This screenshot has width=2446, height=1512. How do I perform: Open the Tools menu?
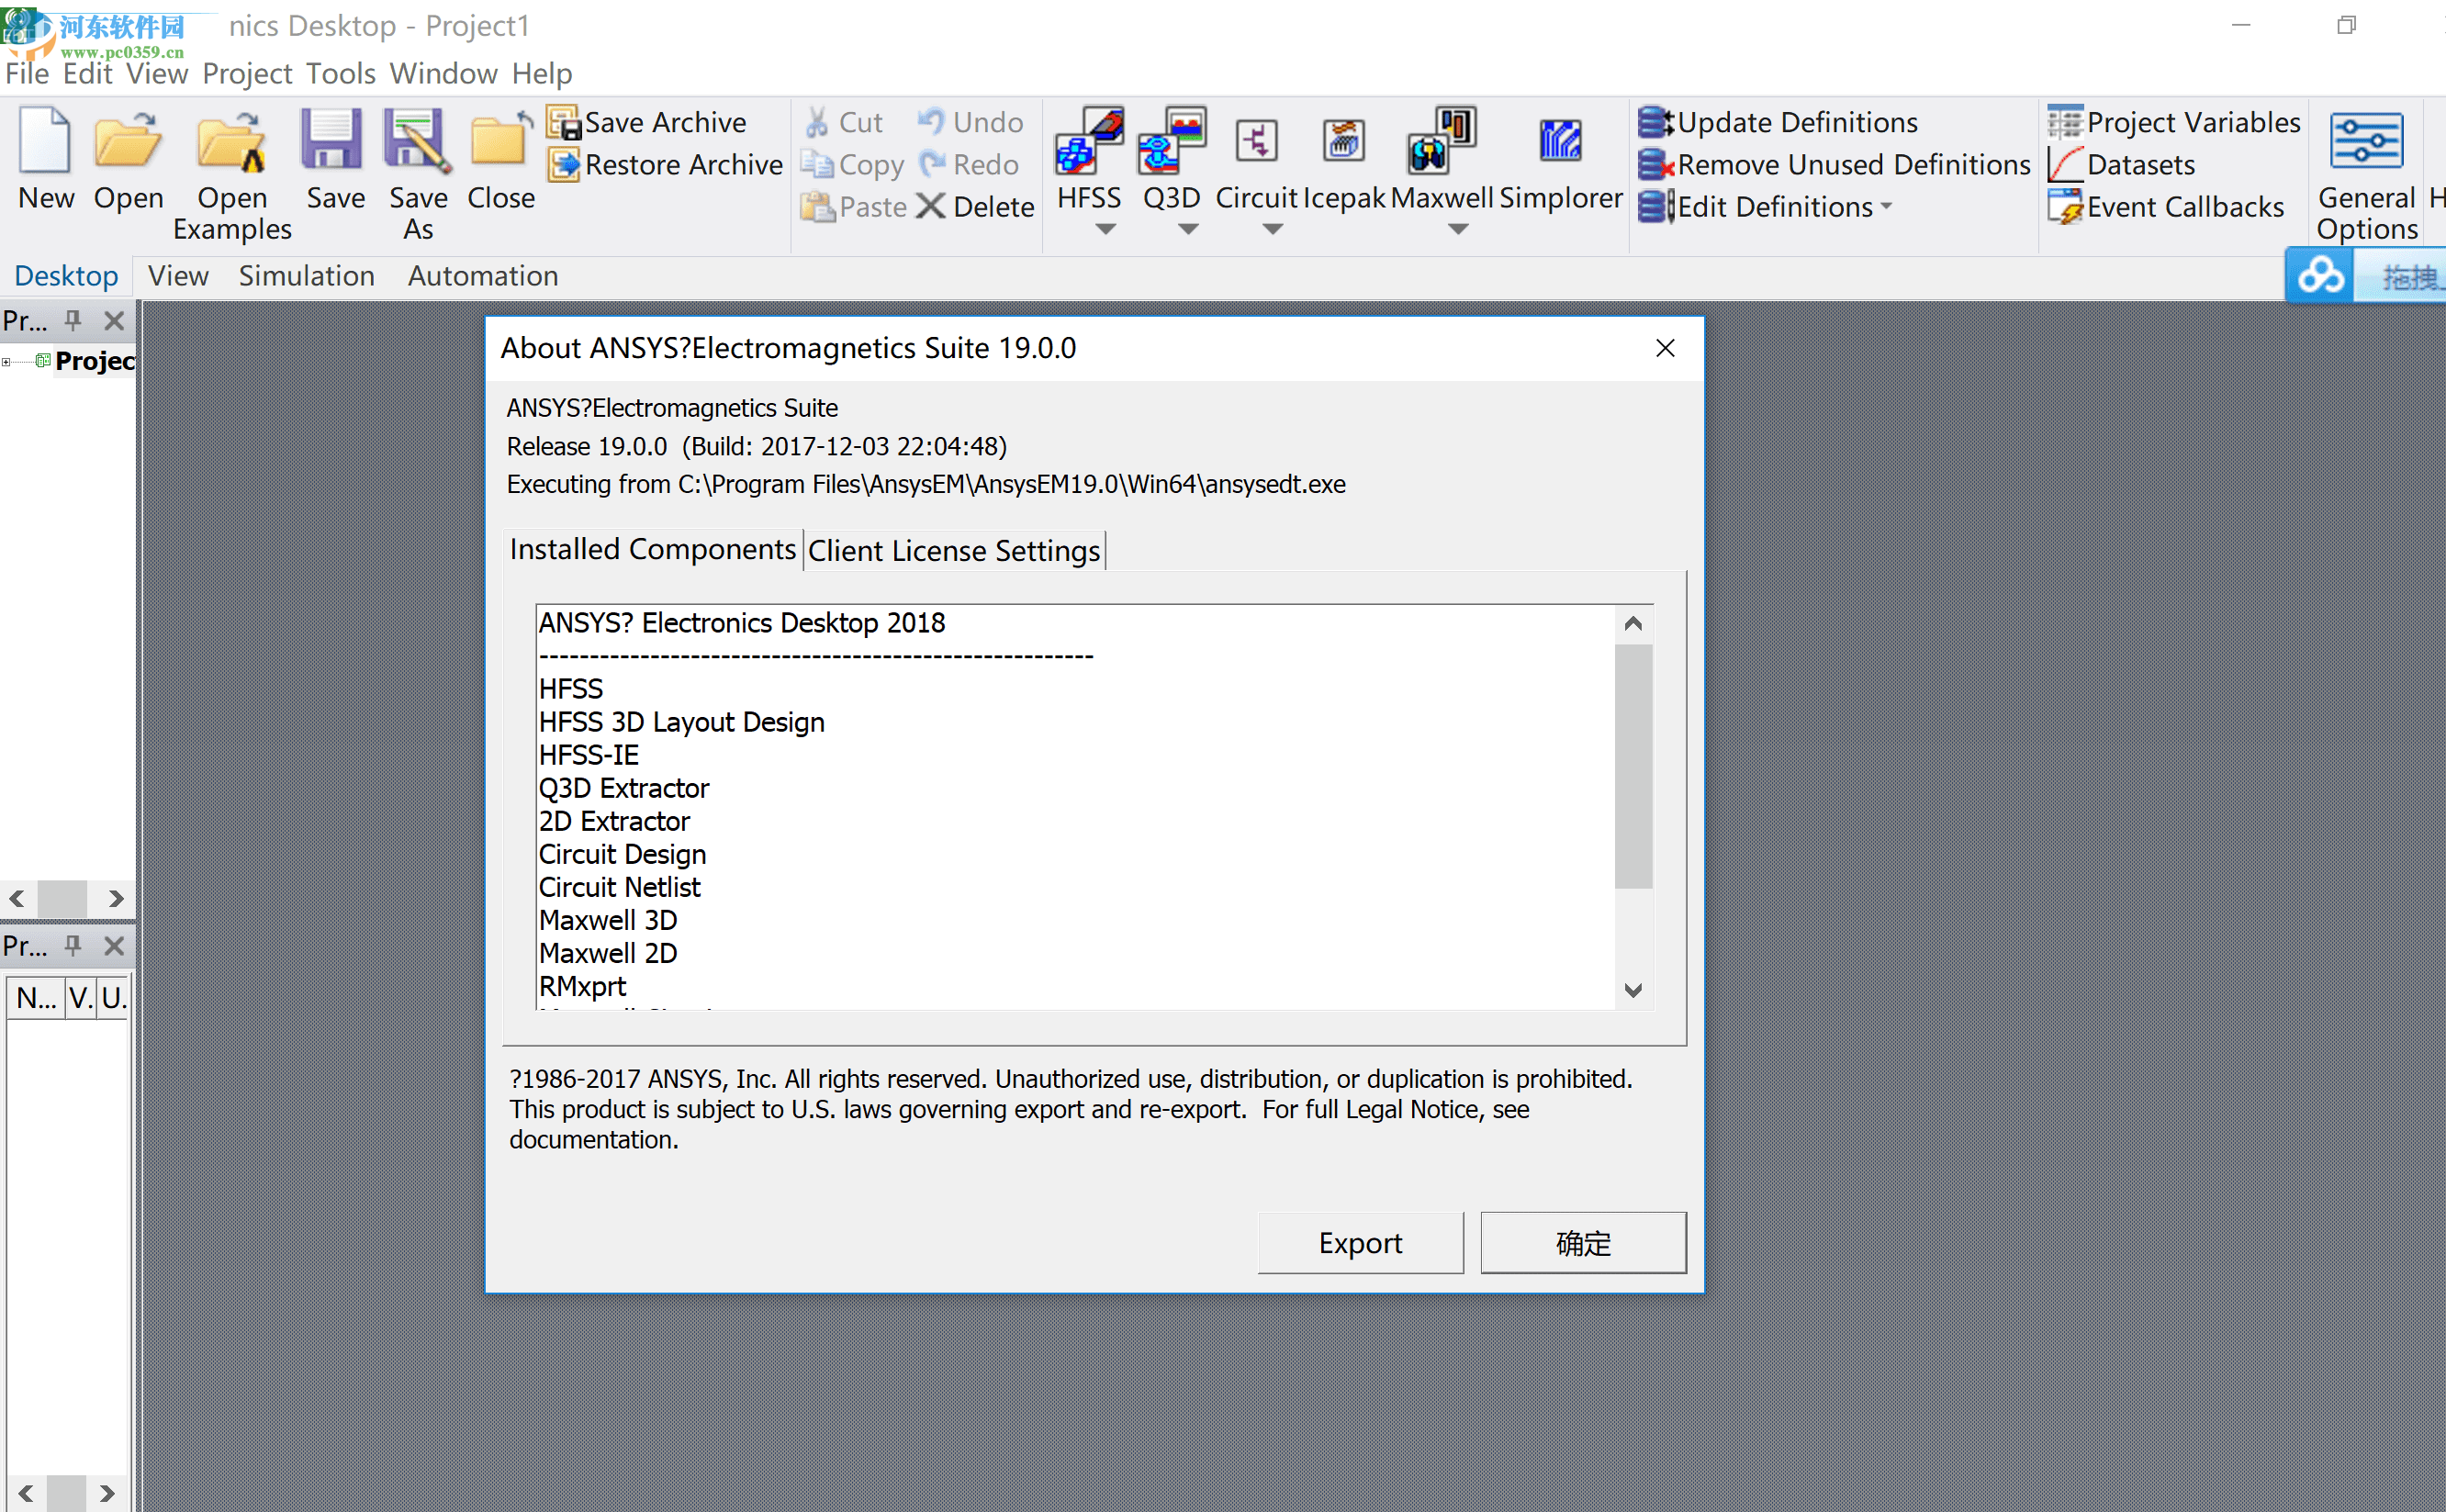coord(339,73)
